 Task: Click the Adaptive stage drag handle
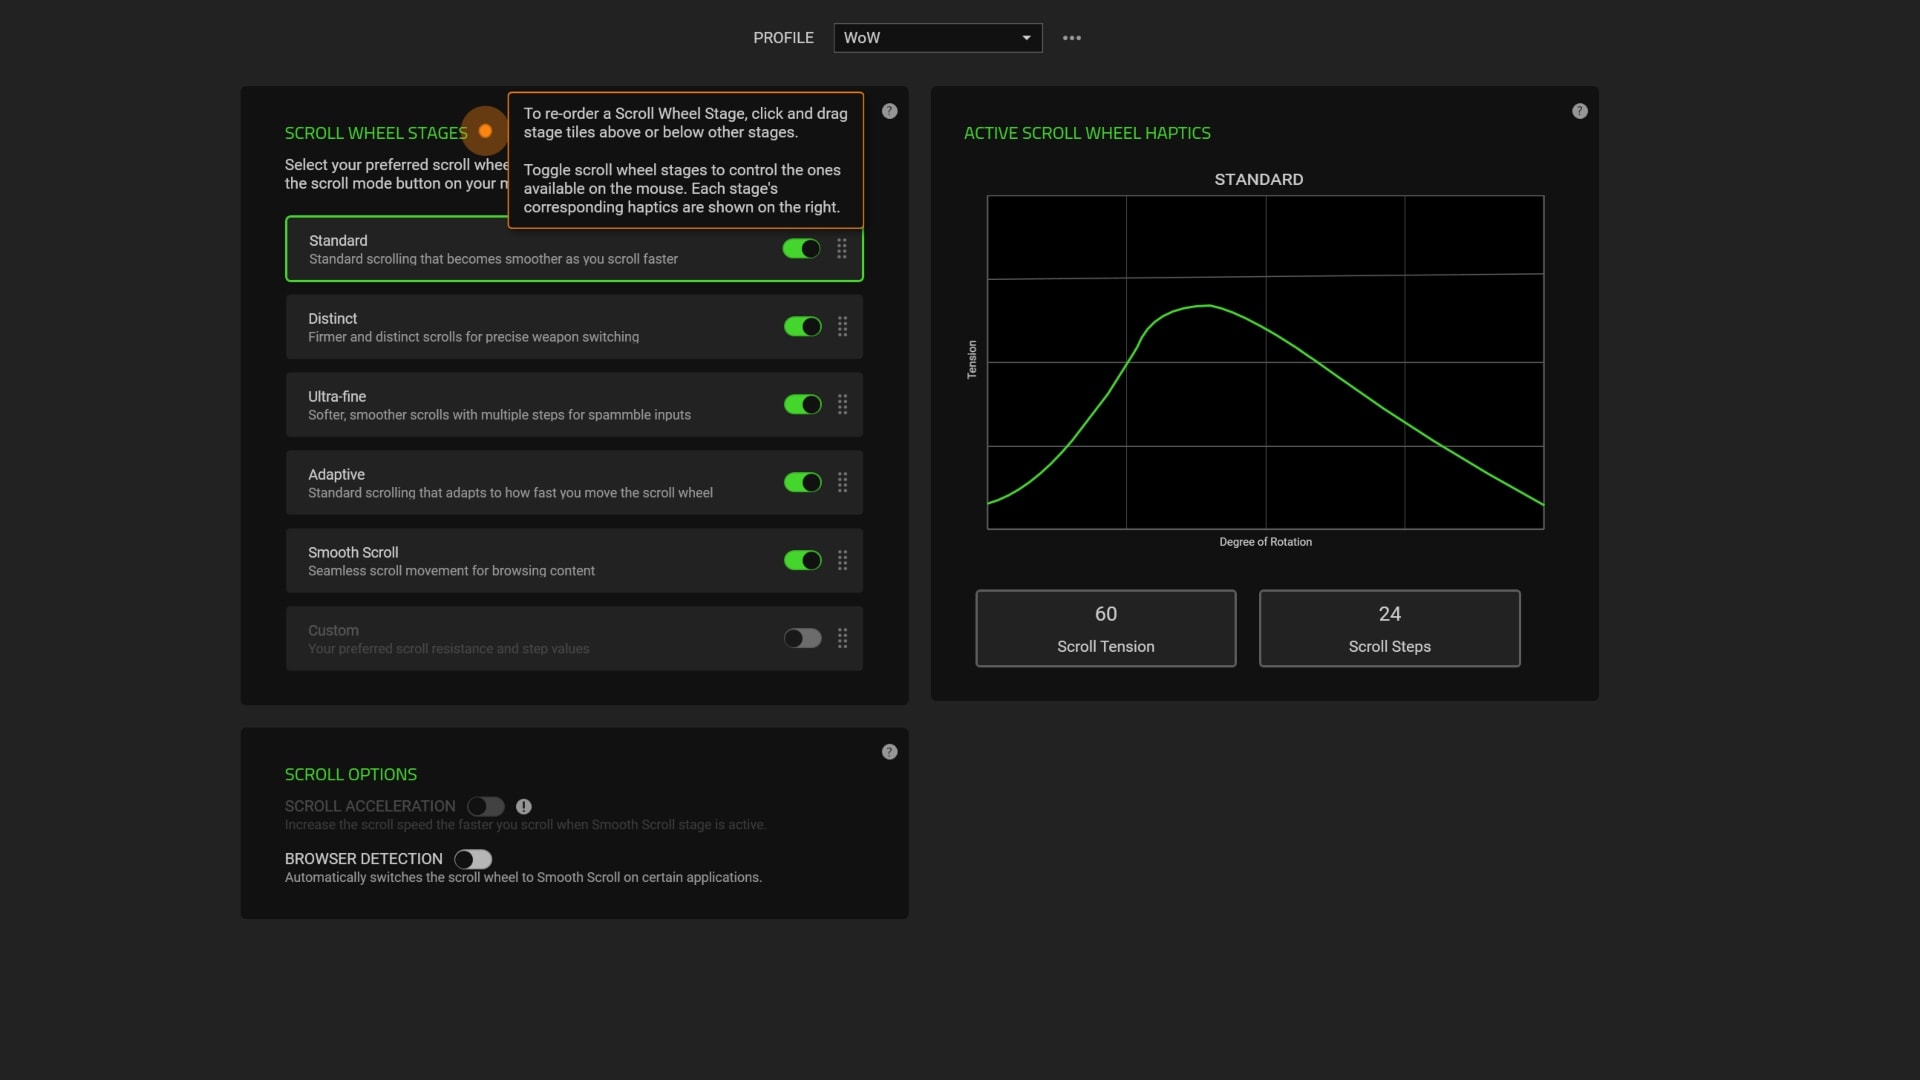843,483
